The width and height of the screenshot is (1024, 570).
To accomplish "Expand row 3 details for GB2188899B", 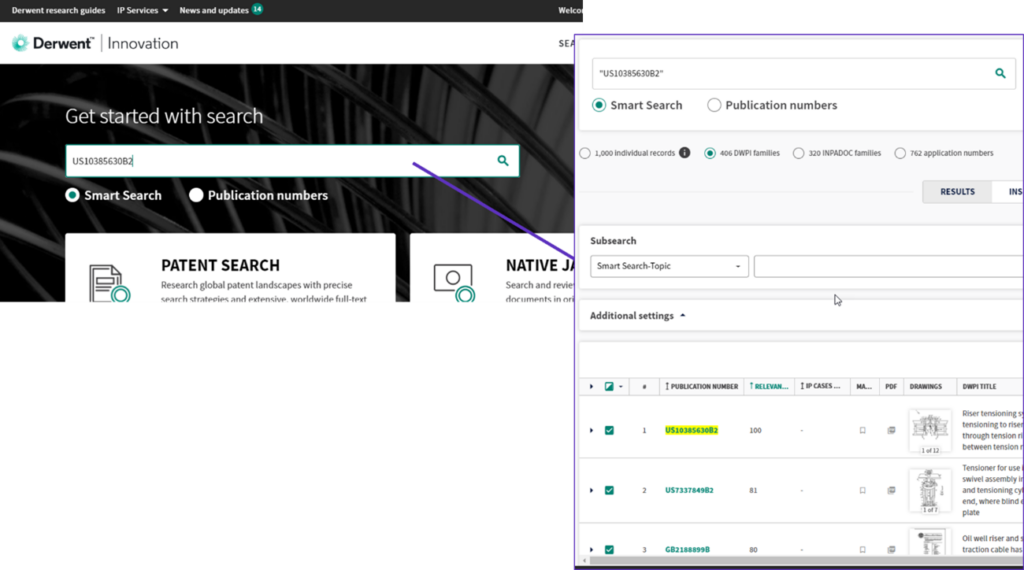I will (x=592, y=550).
